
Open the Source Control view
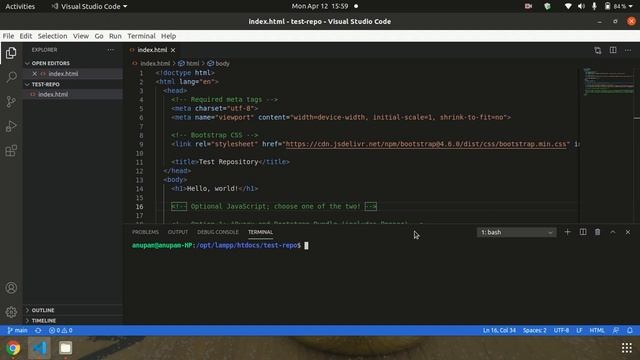pyautogui.click(x=11, y=102)
